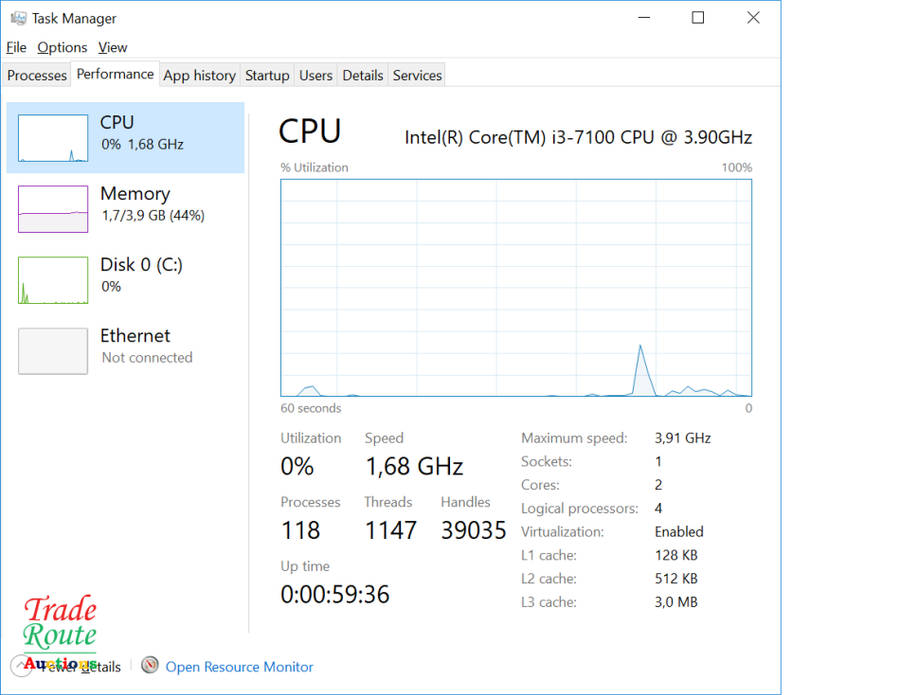900x695 pixels.
Task: Switch to the Processes tab
Action: (37, 75)
